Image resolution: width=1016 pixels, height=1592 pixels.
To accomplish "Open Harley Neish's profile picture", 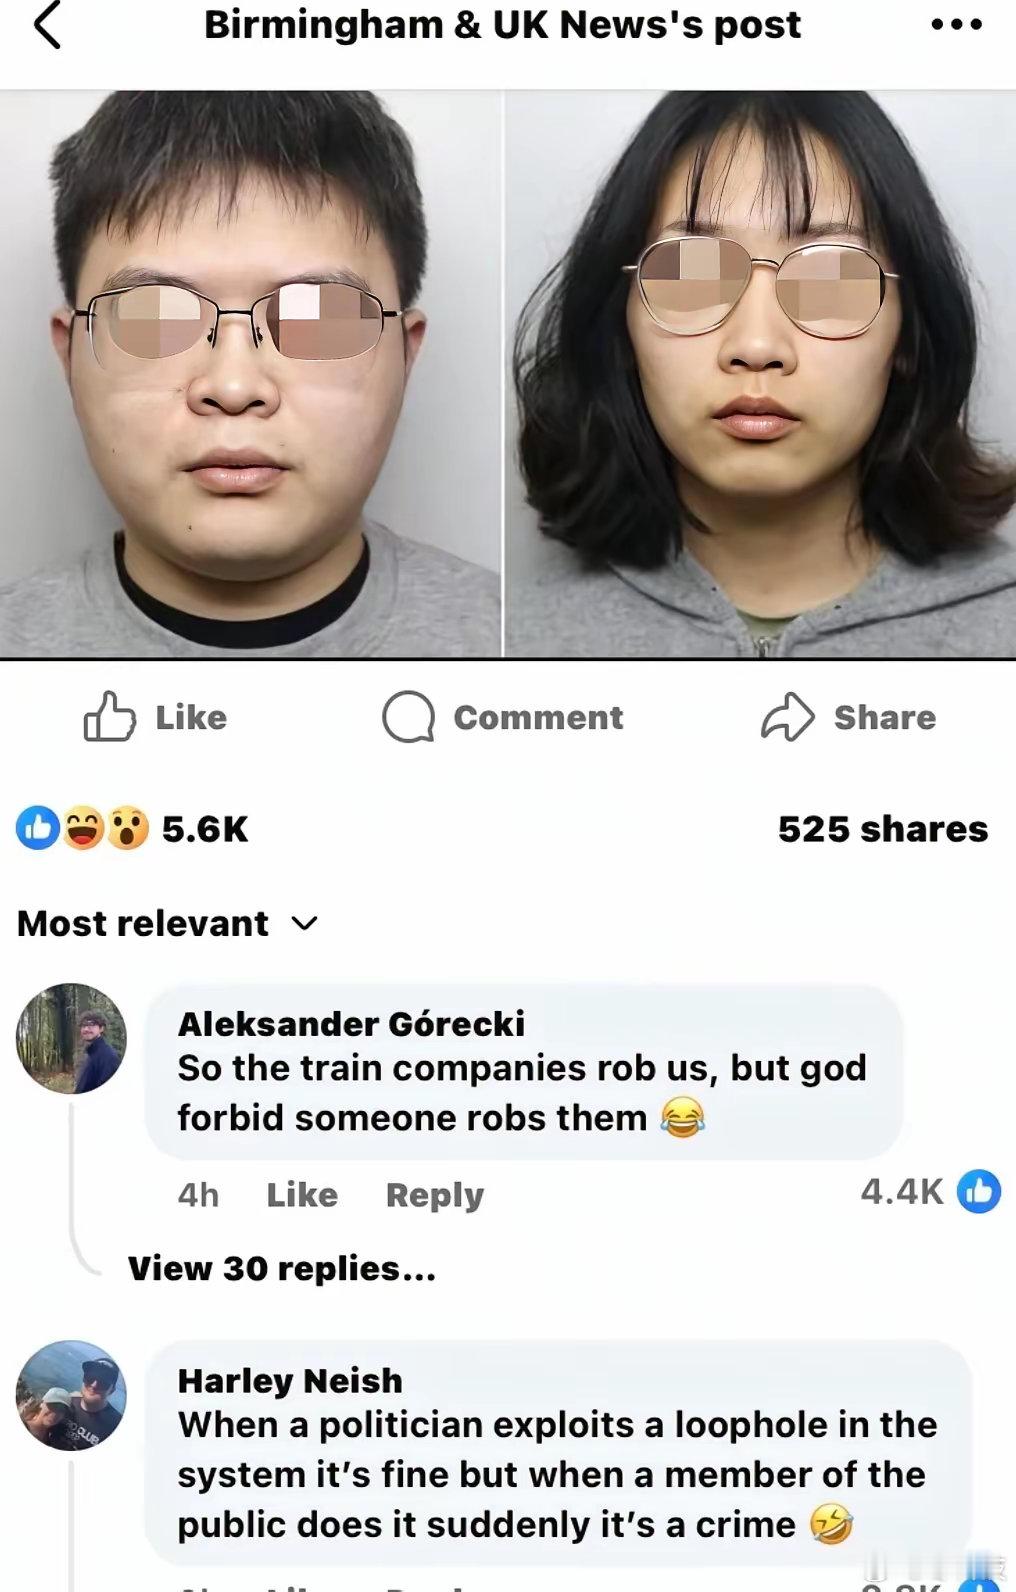I will pos(71,1395).
